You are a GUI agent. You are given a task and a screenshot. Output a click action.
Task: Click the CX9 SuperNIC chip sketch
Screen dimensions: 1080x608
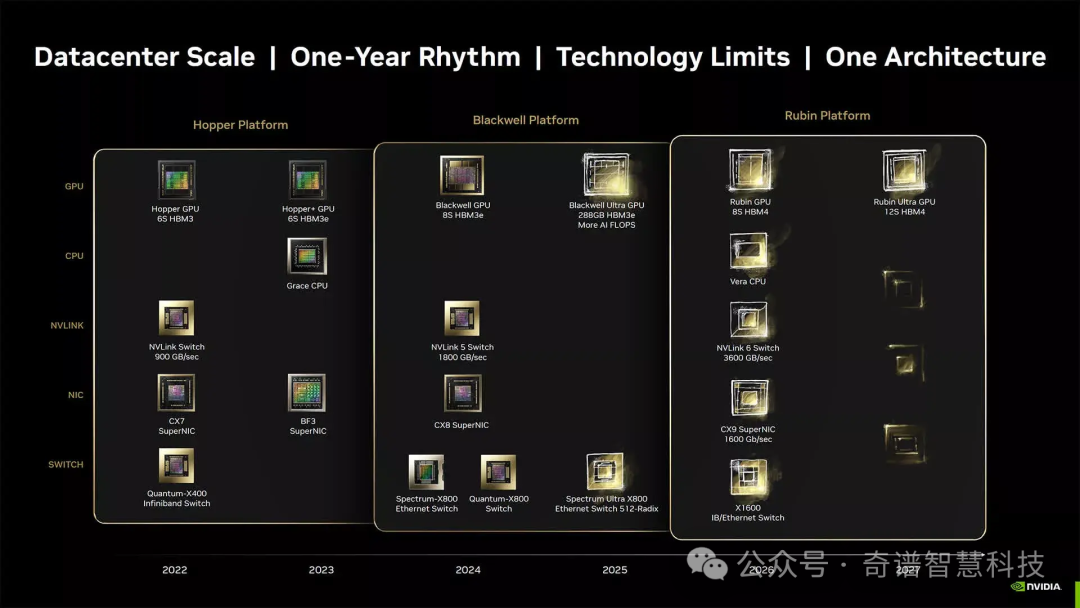point(749,399)
